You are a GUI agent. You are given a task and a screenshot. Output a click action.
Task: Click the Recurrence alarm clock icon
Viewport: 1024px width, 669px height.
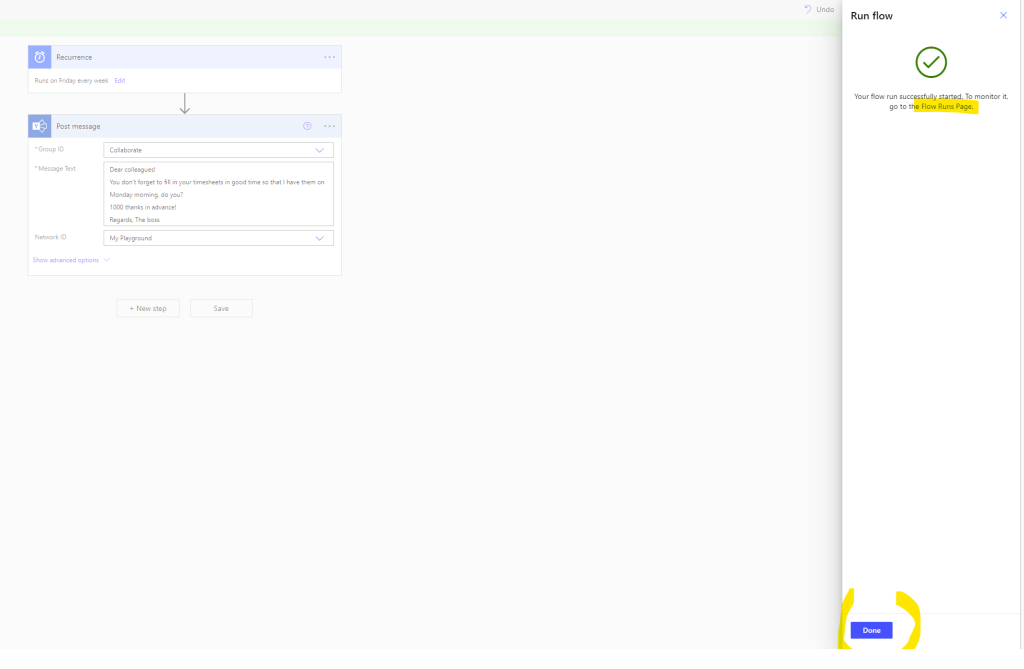click(40, 57)
